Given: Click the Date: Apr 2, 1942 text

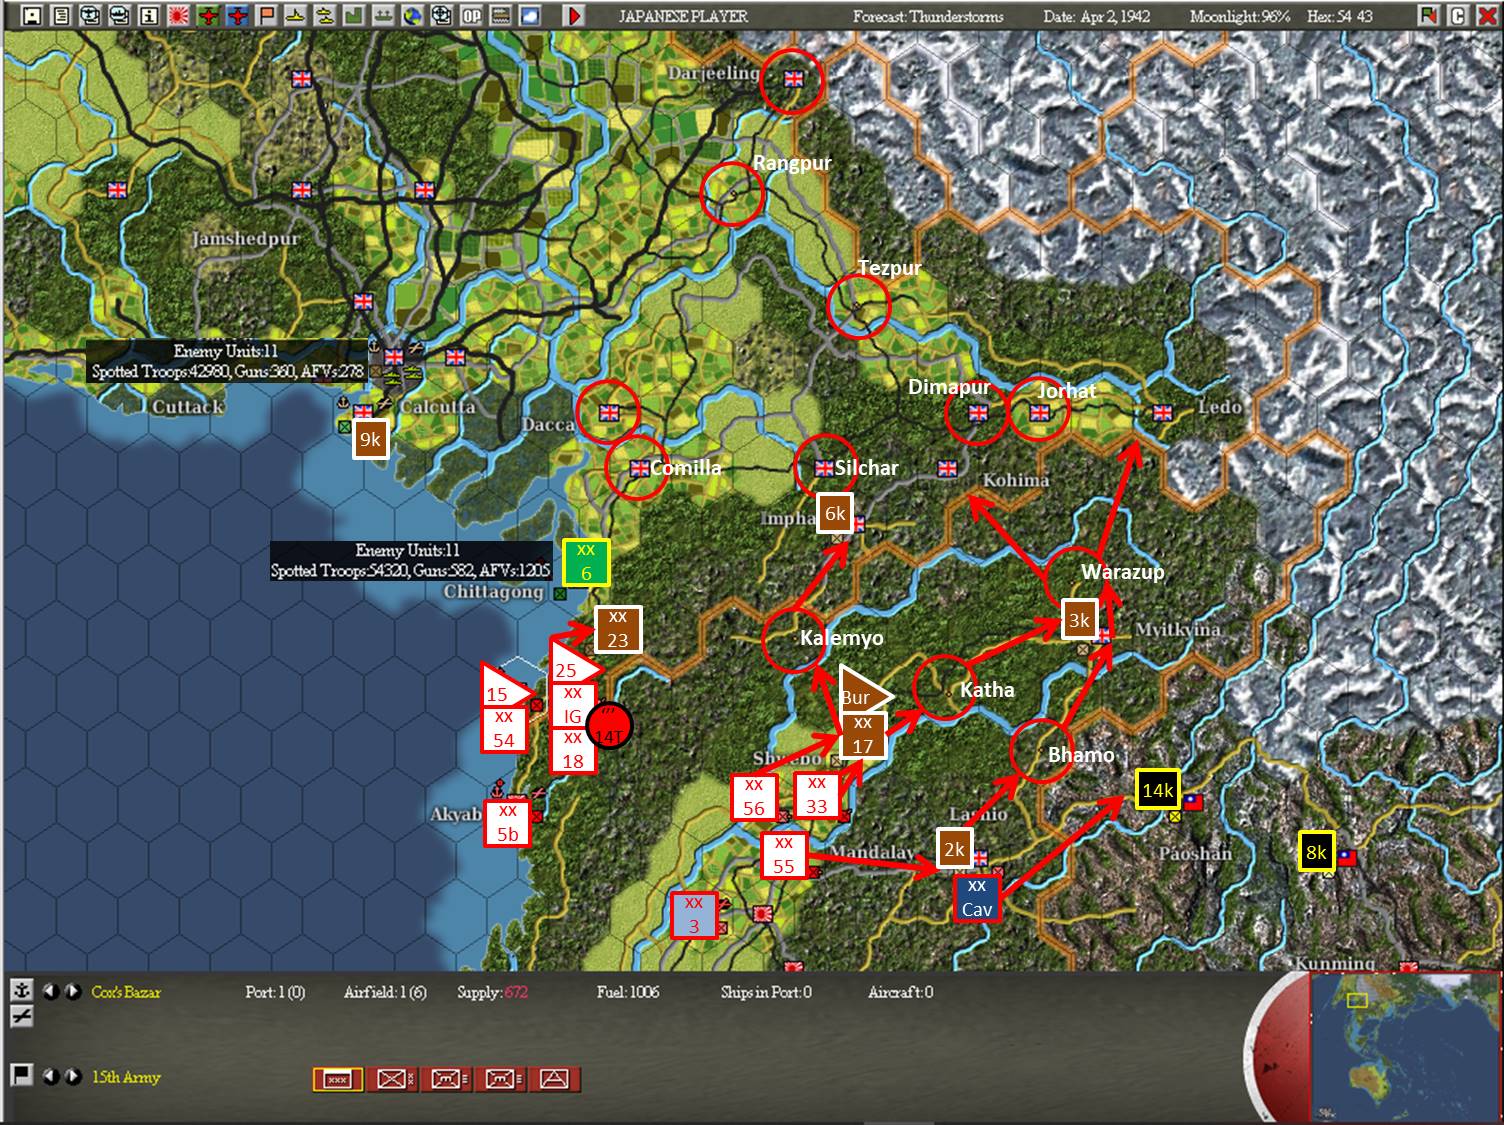Looking at the screenshot, I should (x=1096, y=17).
